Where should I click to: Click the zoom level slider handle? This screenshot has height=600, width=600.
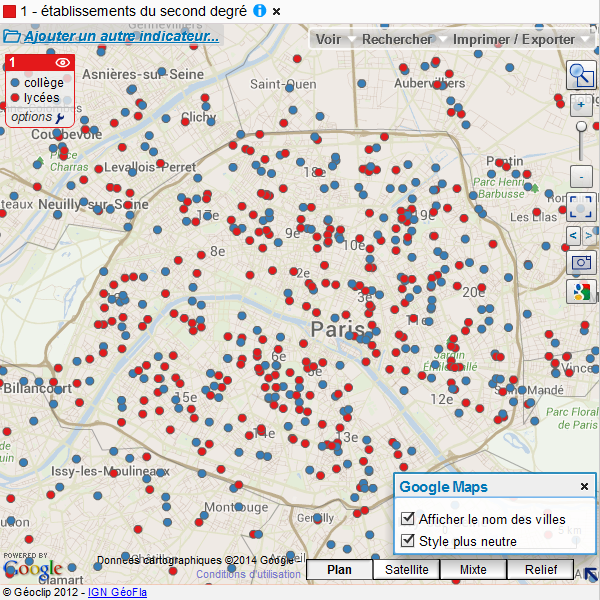point(581,127)
